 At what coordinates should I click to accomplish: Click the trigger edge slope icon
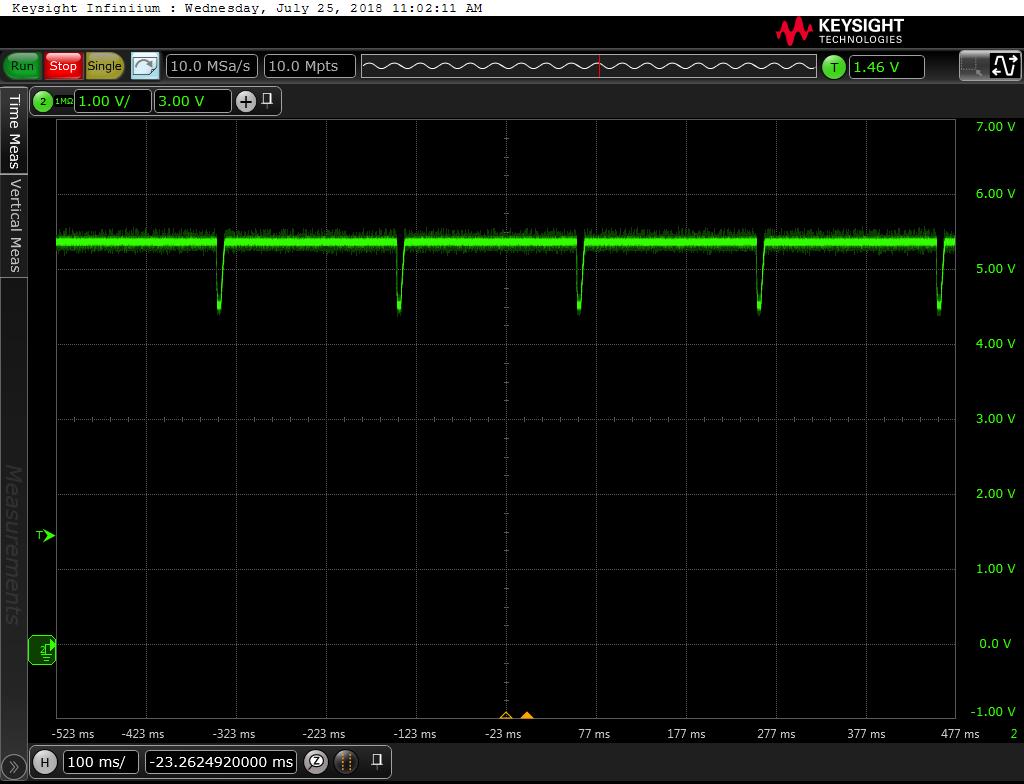(x=1004, y=66)
